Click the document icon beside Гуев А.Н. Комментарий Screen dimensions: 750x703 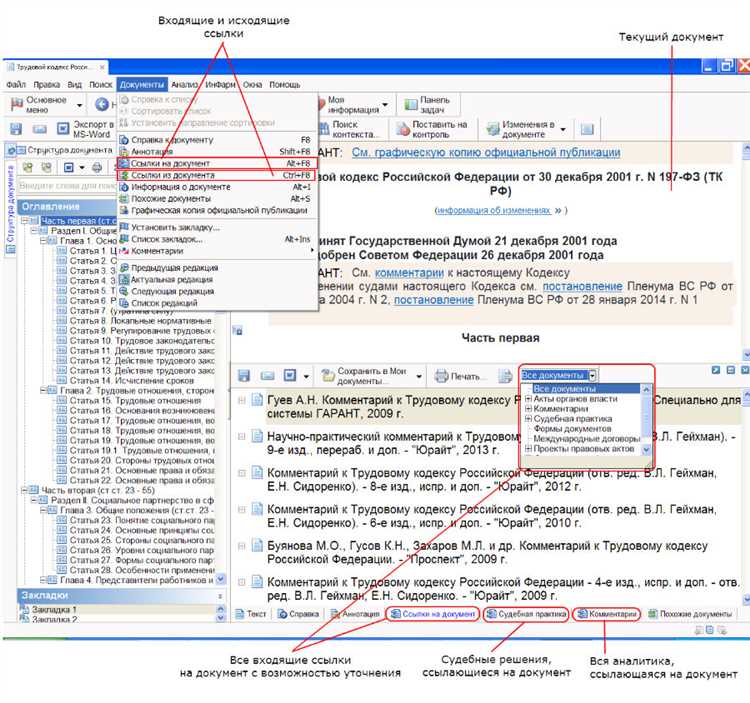pyautogui.click(x=257, y=399)
